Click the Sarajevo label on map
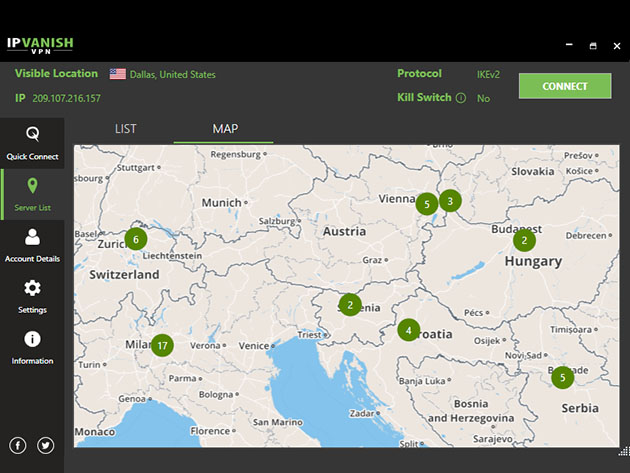The width and height of the screenshot is (630, 473). click(x=493, y=439)
